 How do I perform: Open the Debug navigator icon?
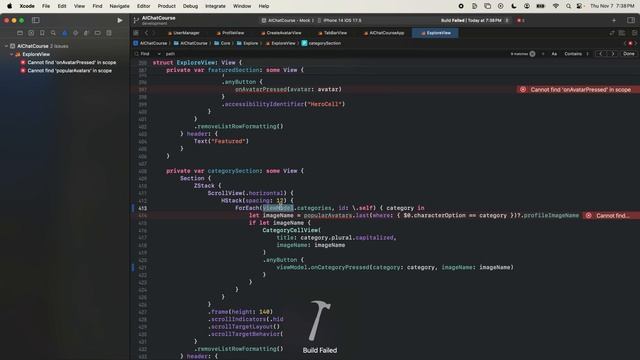pyautogui.click(x=87, y=33)
